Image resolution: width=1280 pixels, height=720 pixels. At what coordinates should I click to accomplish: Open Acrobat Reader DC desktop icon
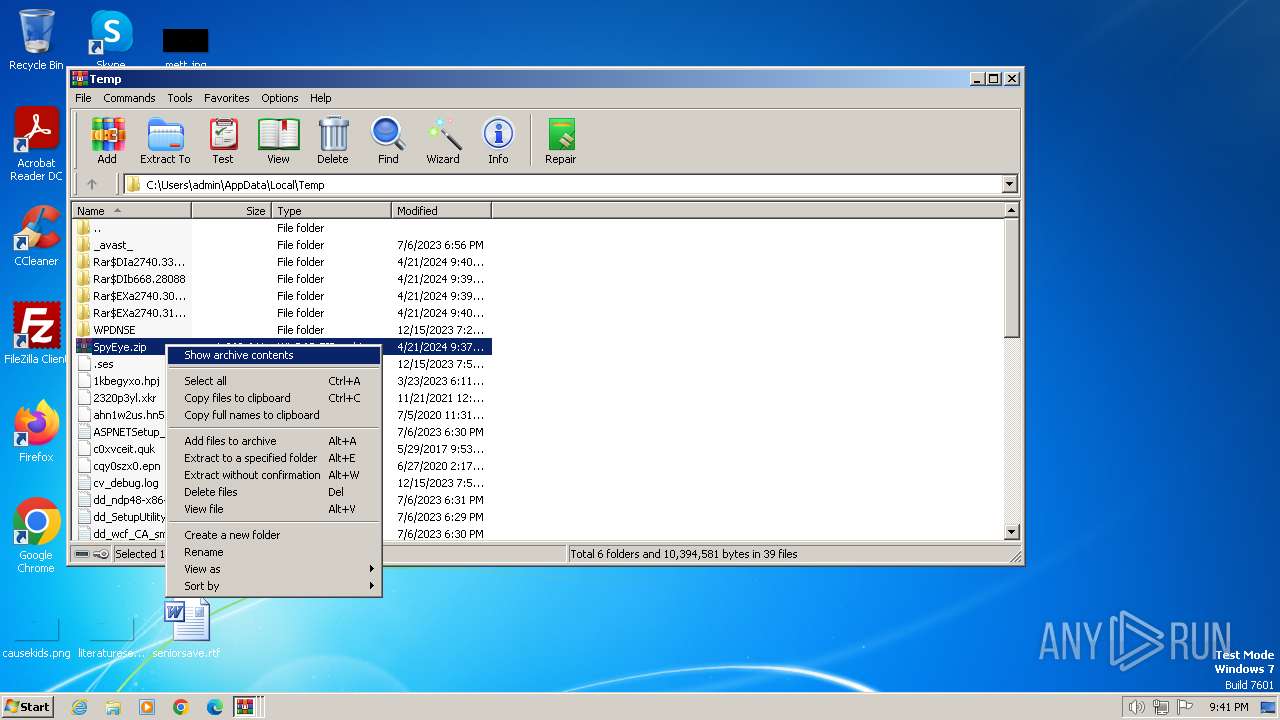(x=36, y=145)
